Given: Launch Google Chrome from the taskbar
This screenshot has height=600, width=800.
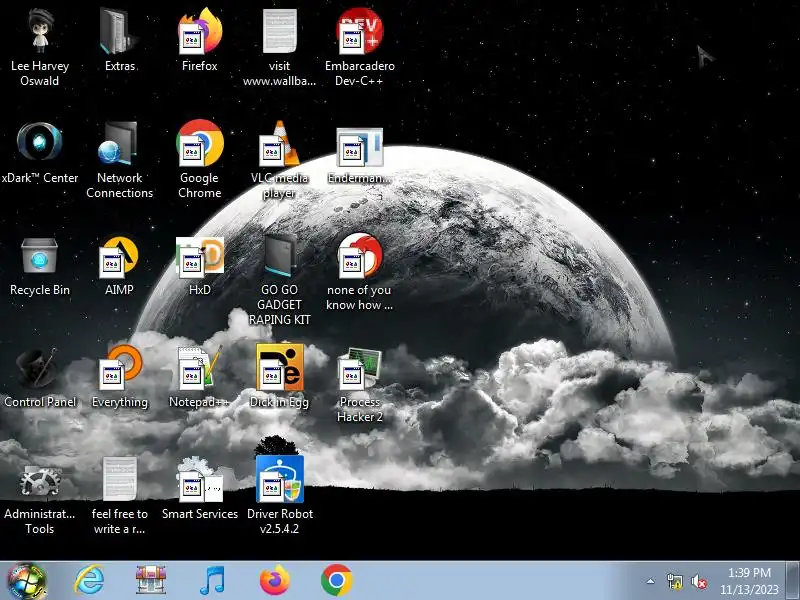Looking at the screenshot, I should (336, 580).
